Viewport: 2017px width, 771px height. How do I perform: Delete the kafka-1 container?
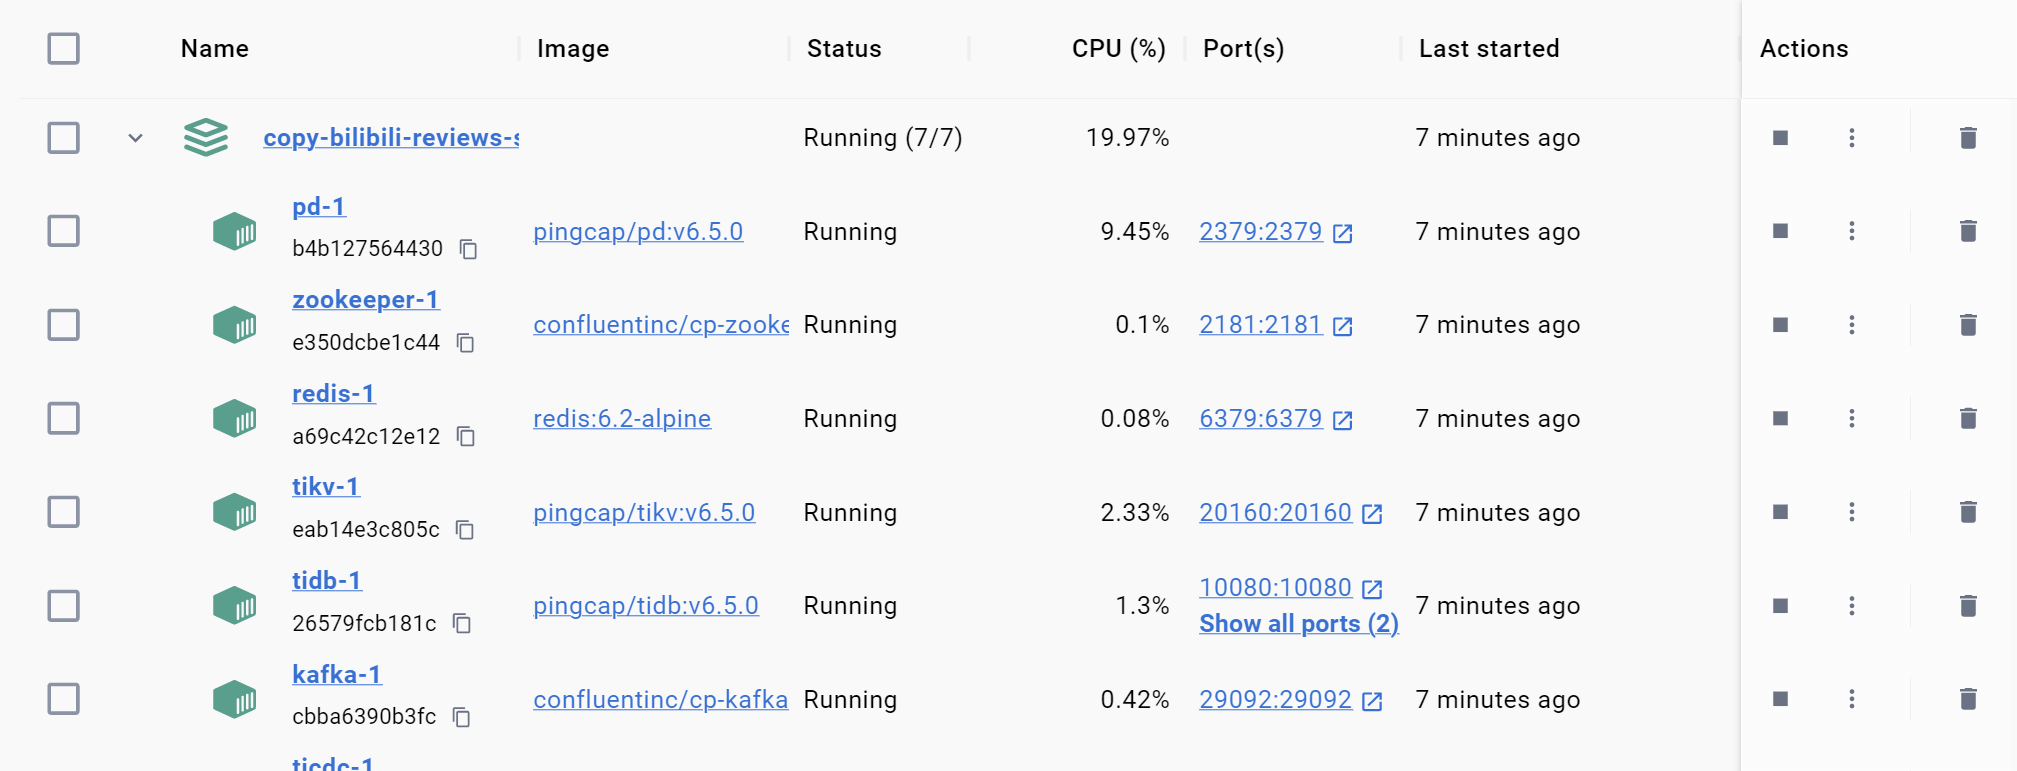point(1967,699)
